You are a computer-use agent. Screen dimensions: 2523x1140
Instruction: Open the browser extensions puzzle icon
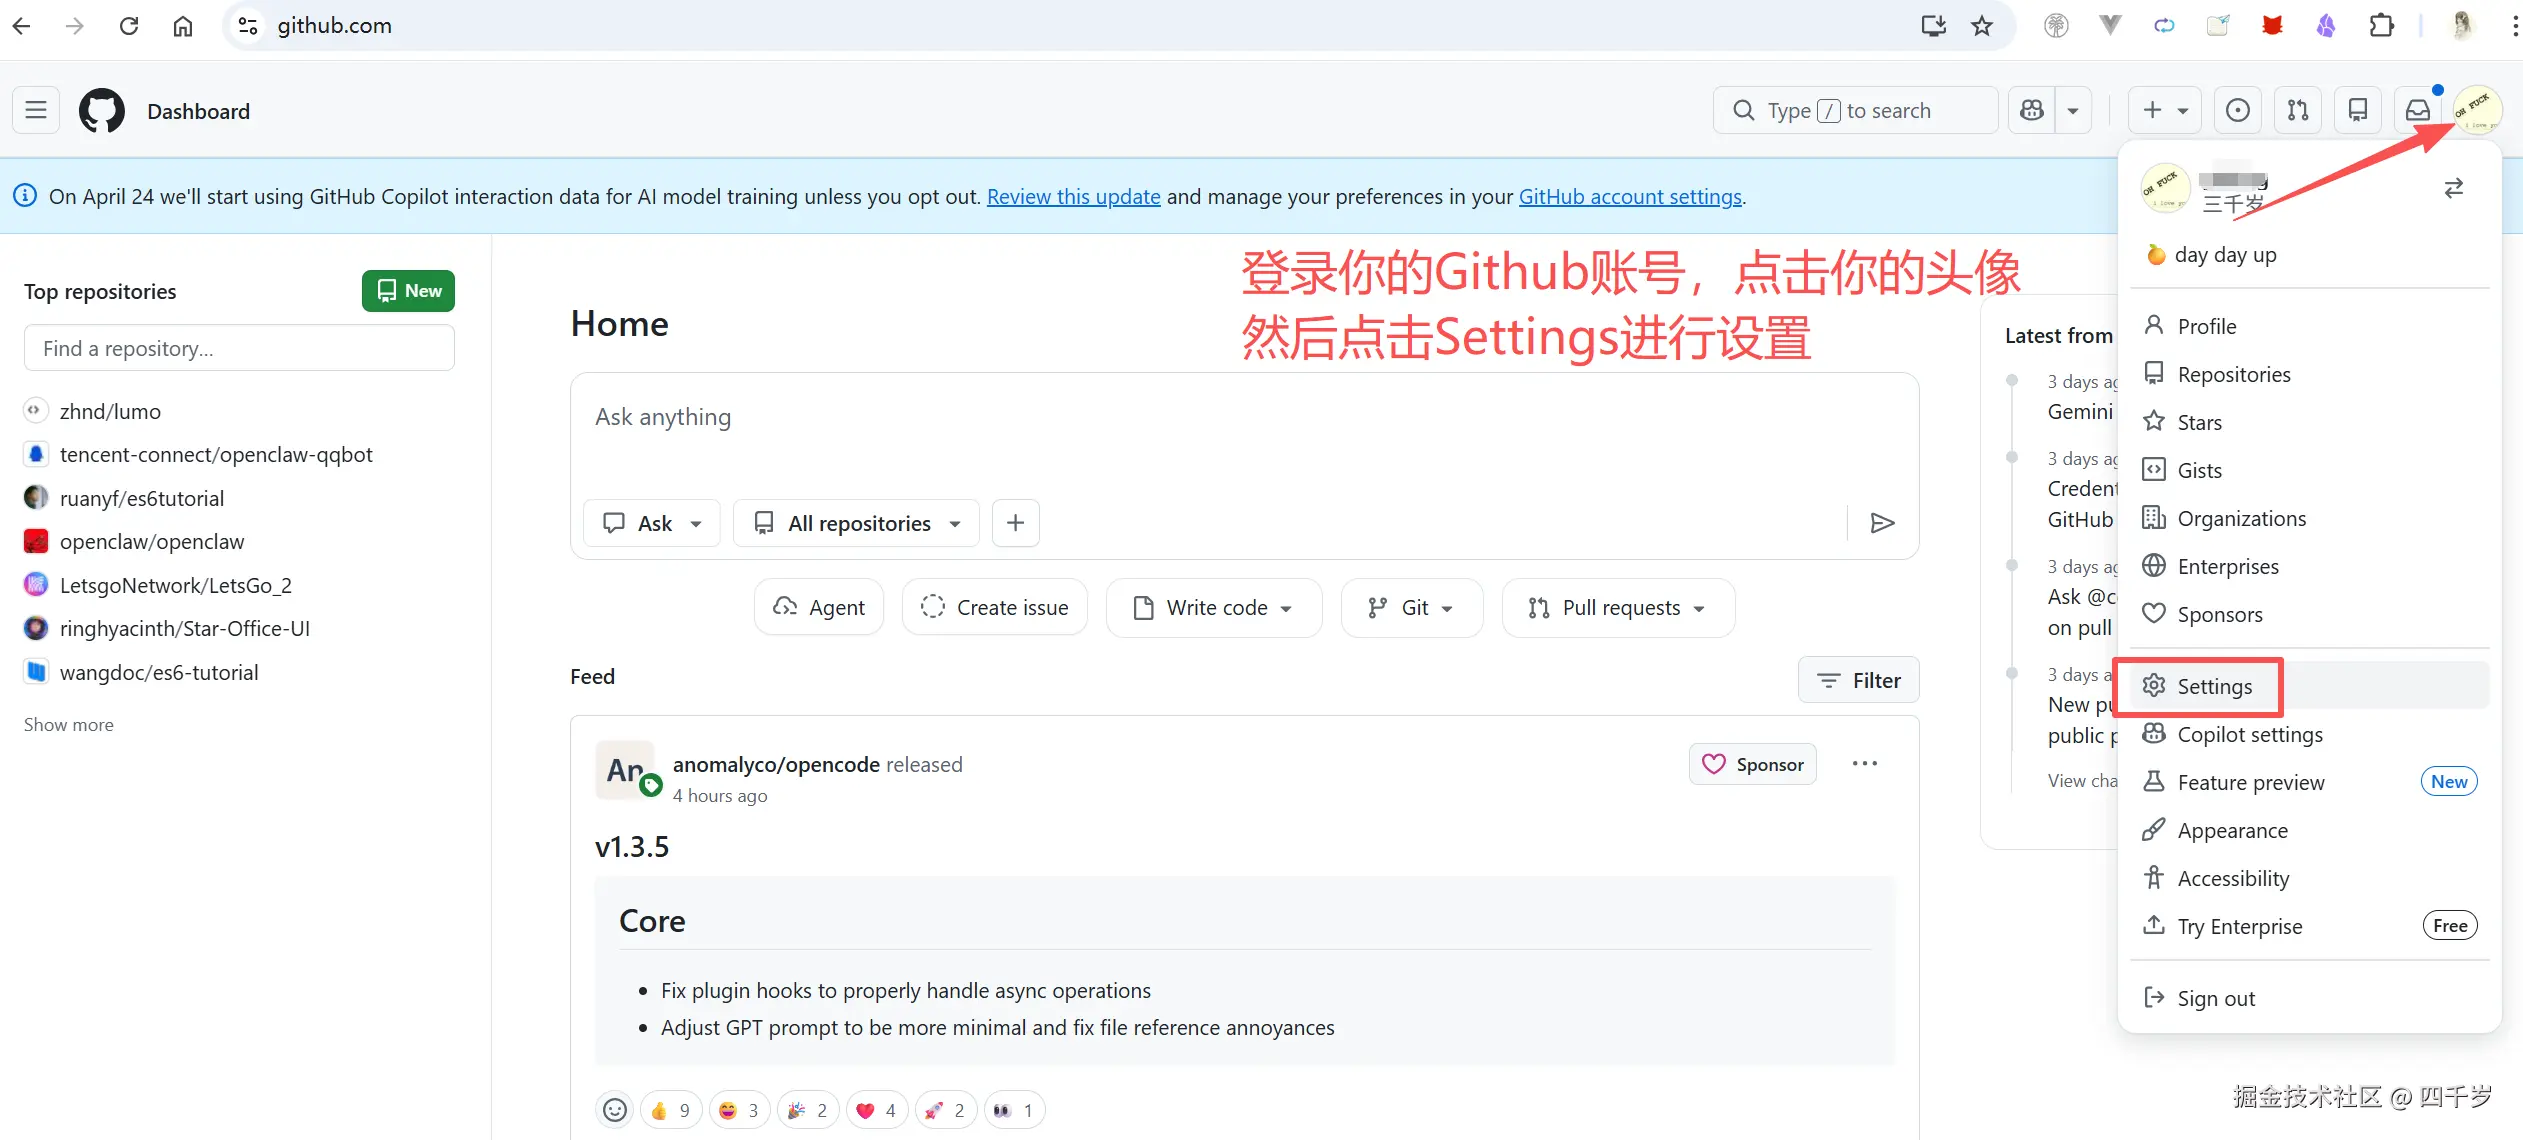tap(2381, 25)
